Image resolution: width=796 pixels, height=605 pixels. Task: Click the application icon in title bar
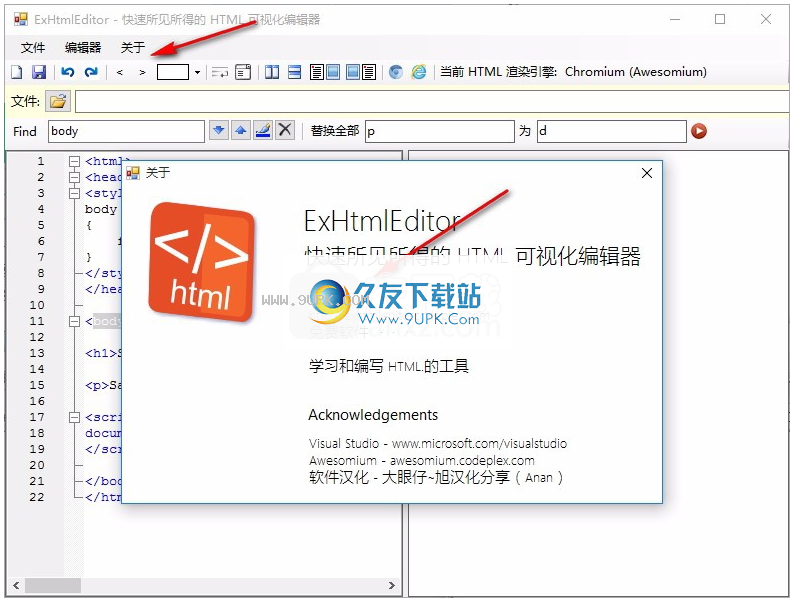pos(21,19)
